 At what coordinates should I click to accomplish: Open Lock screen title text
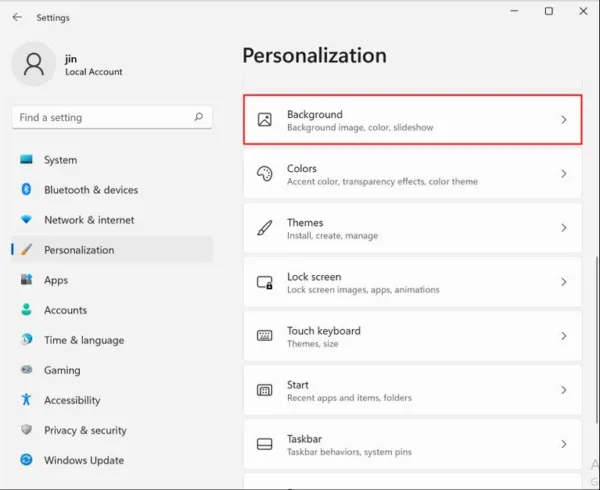pyautogui.click(x=314, y=277)
